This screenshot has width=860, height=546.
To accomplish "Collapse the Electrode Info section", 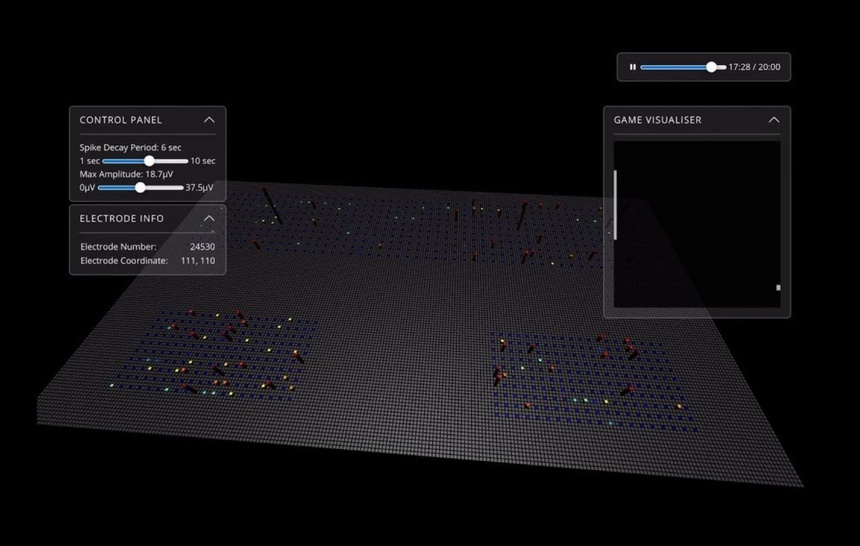I will point(209,218).
